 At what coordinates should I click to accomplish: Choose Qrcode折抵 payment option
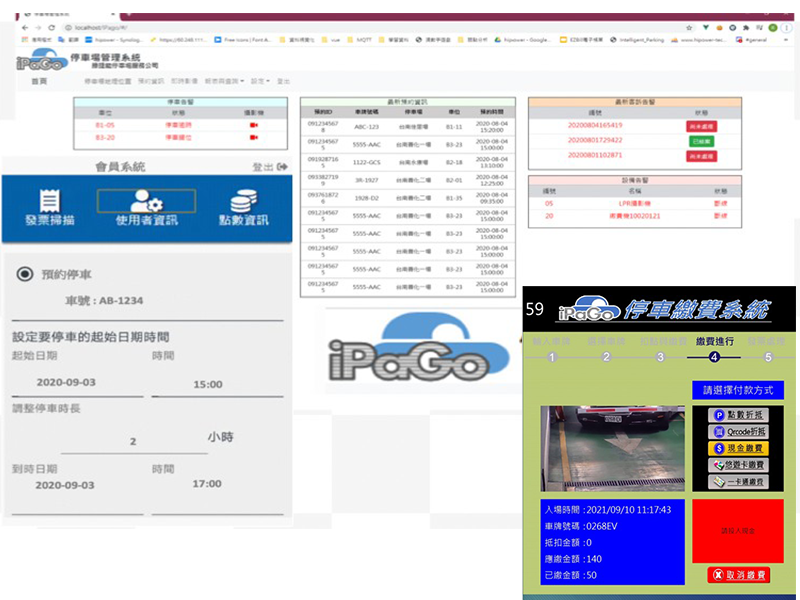click(x=737, y=432)
